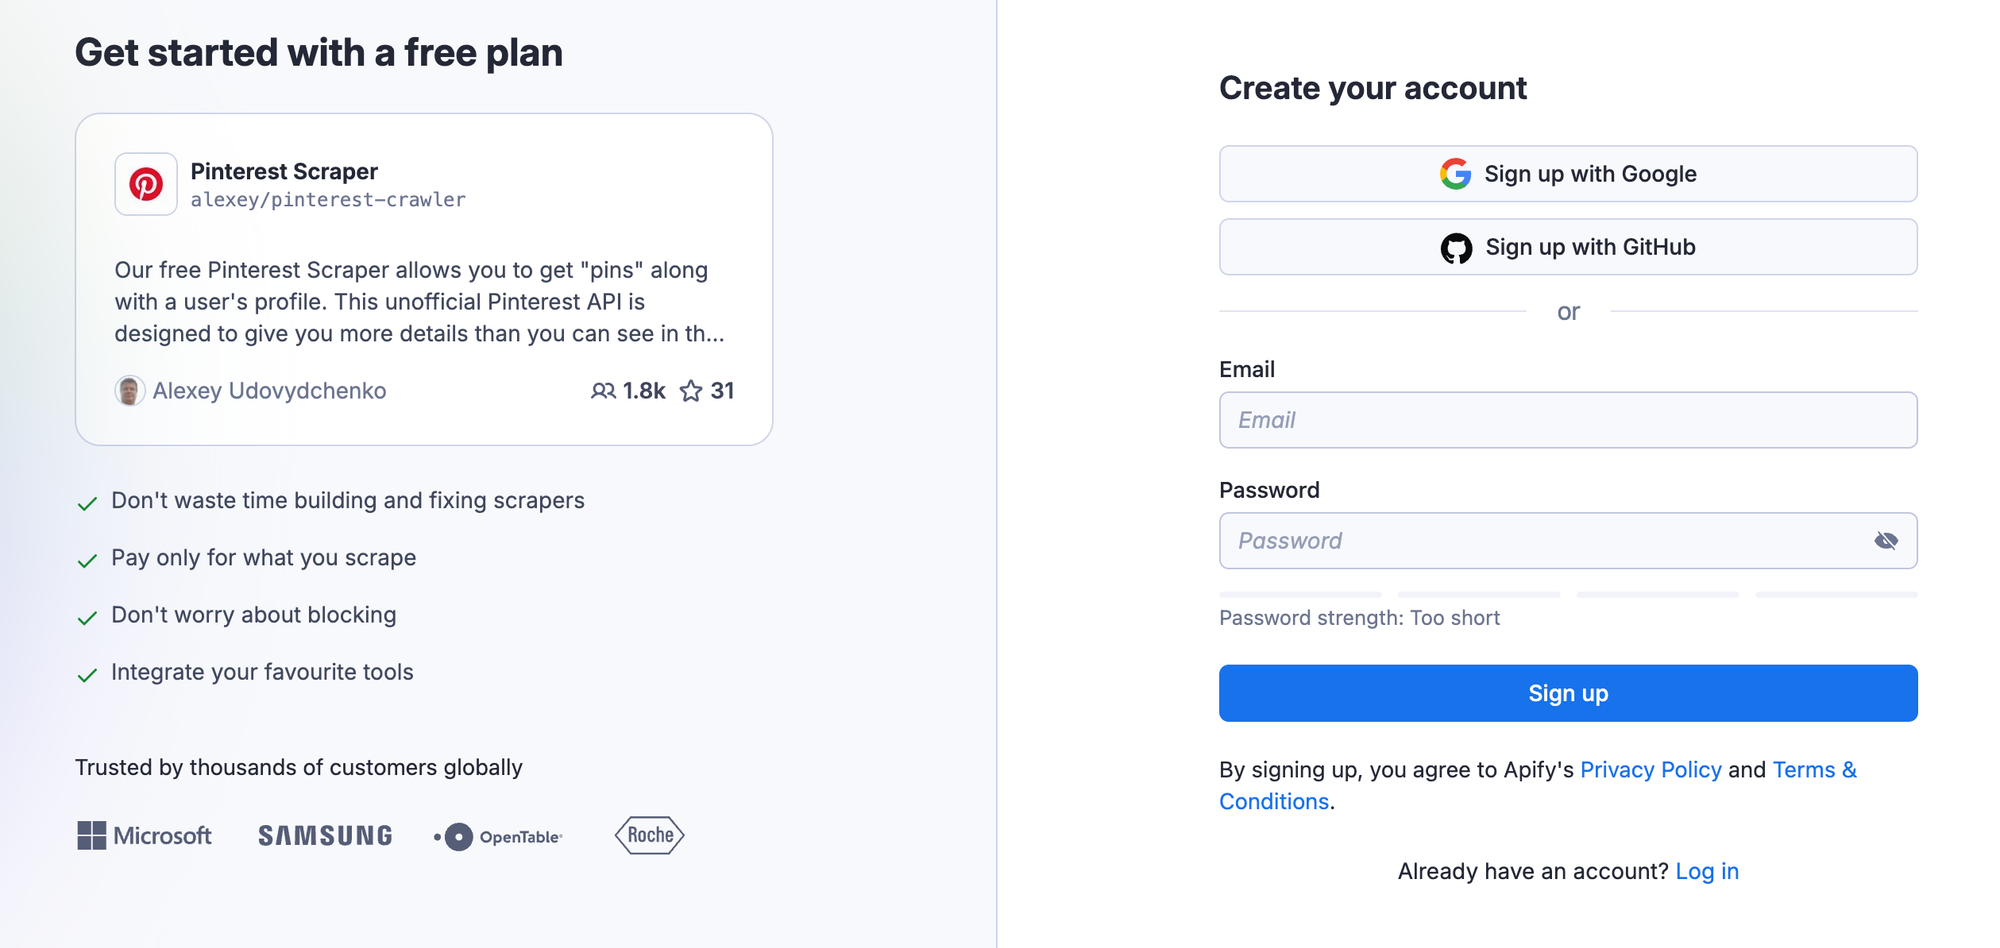Image resolution: width=2000 pixels, height=948 pixels.
Task: Click the blue Sign up button
Action: click(1568, 692)
